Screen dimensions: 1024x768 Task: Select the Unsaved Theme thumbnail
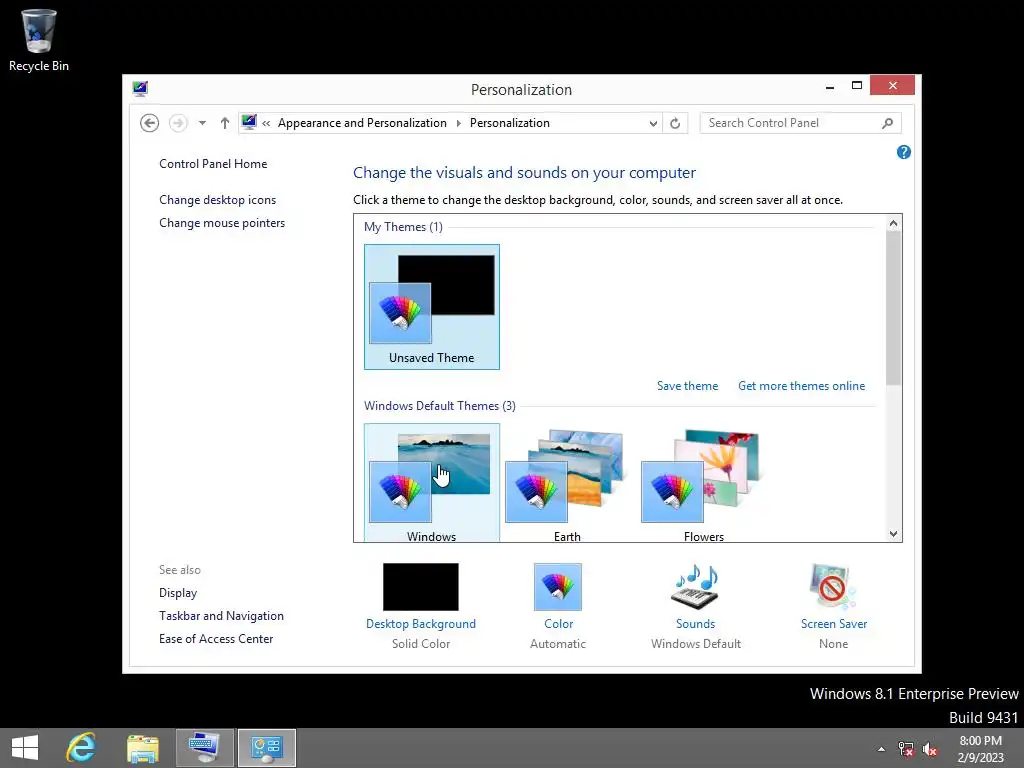pos(432,307)
